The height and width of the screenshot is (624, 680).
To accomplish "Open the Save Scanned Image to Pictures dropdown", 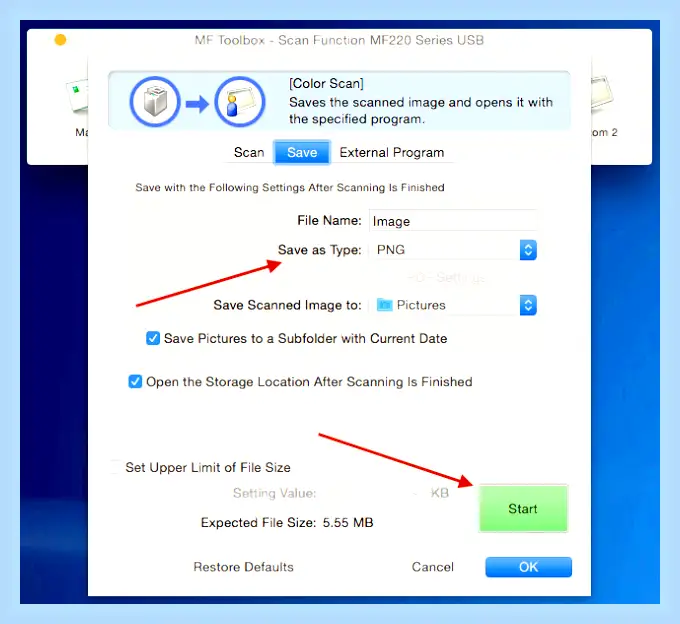I will [453, 305].
